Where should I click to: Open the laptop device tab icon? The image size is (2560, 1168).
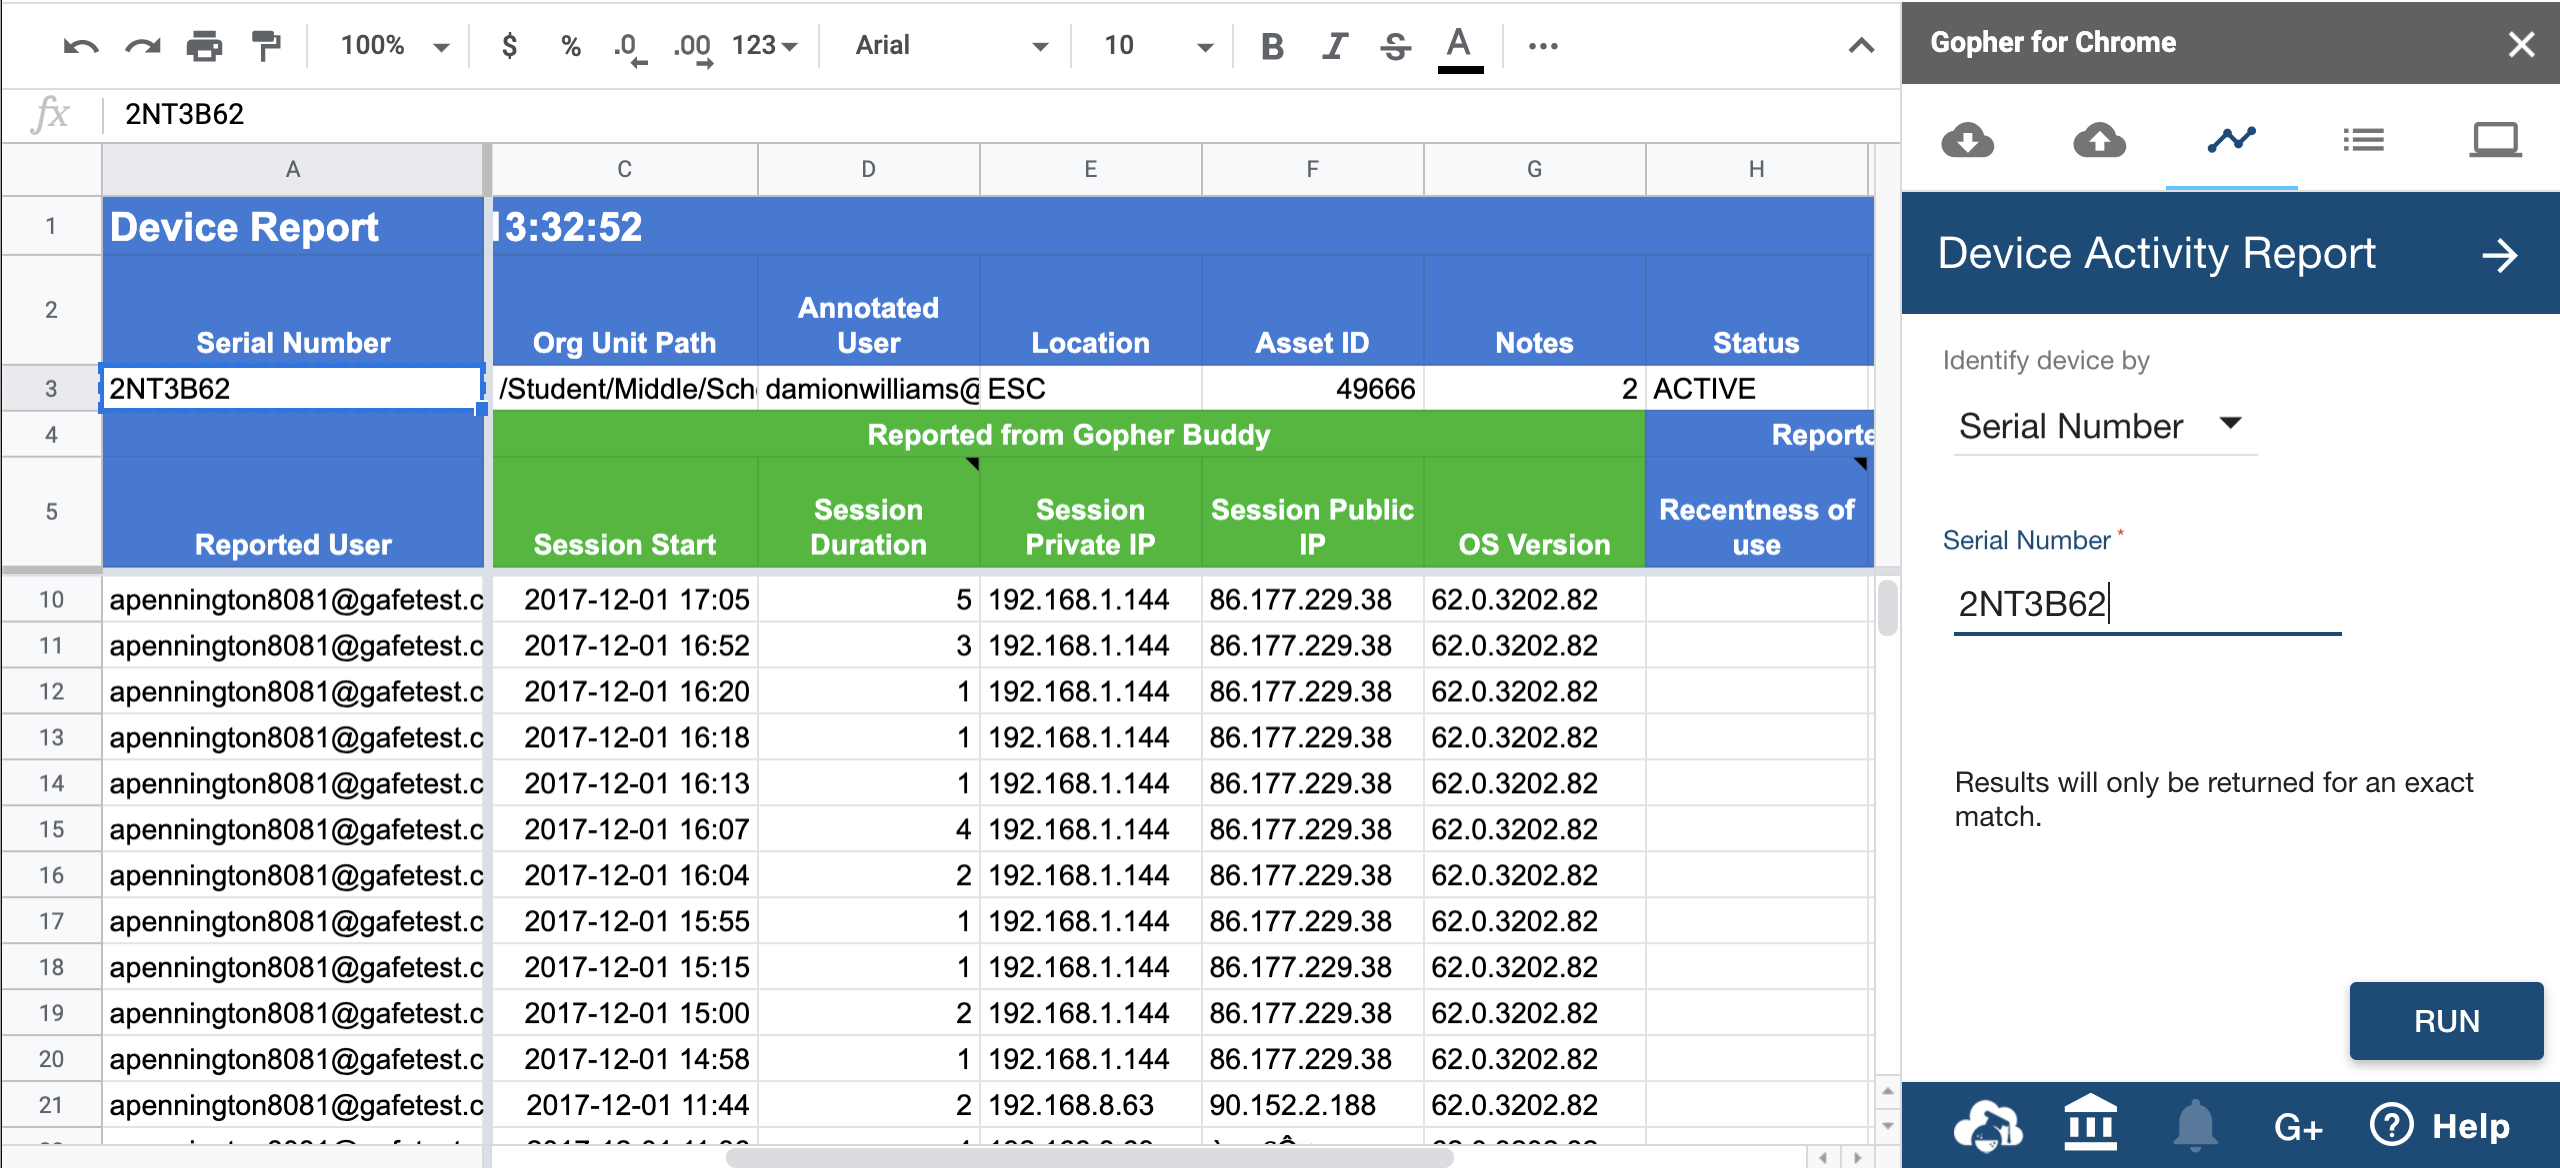(2495, 140)
